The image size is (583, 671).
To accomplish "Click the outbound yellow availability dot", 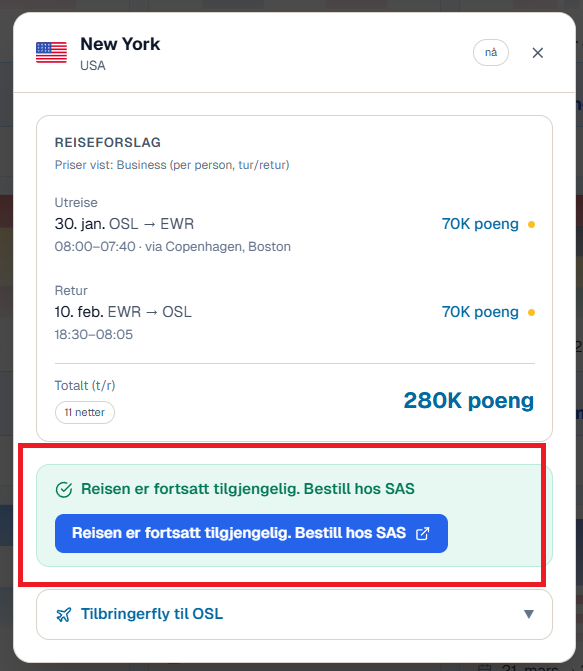I will [x=531, y=225].
